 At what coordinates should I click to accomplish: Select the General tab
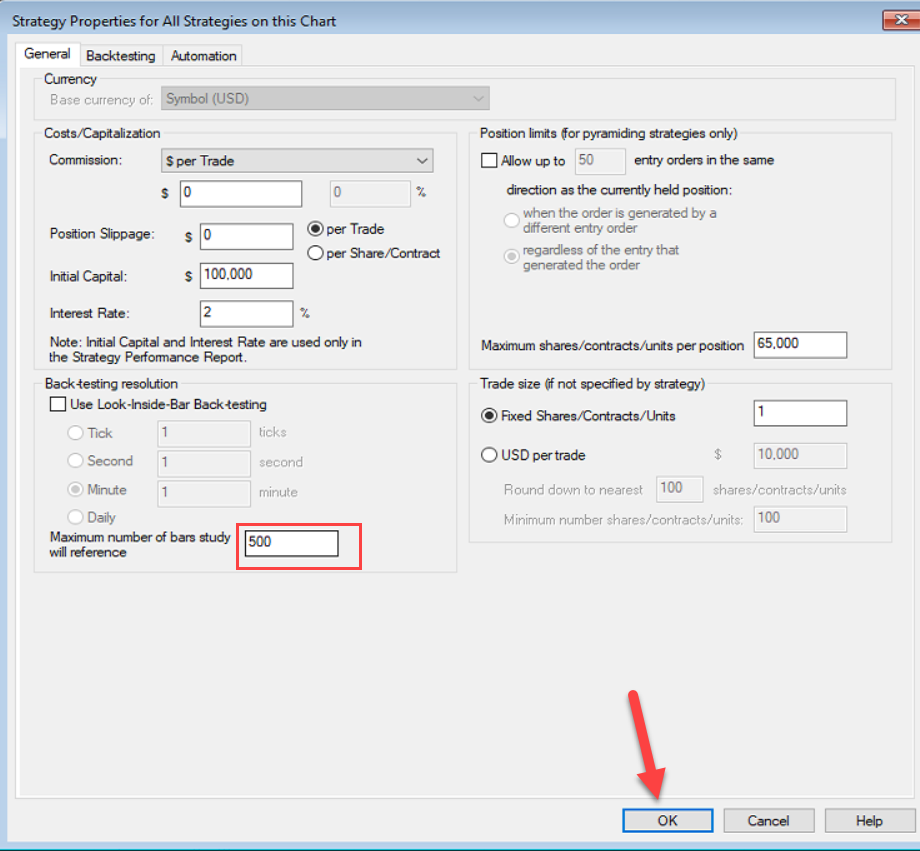click(47, 55)
